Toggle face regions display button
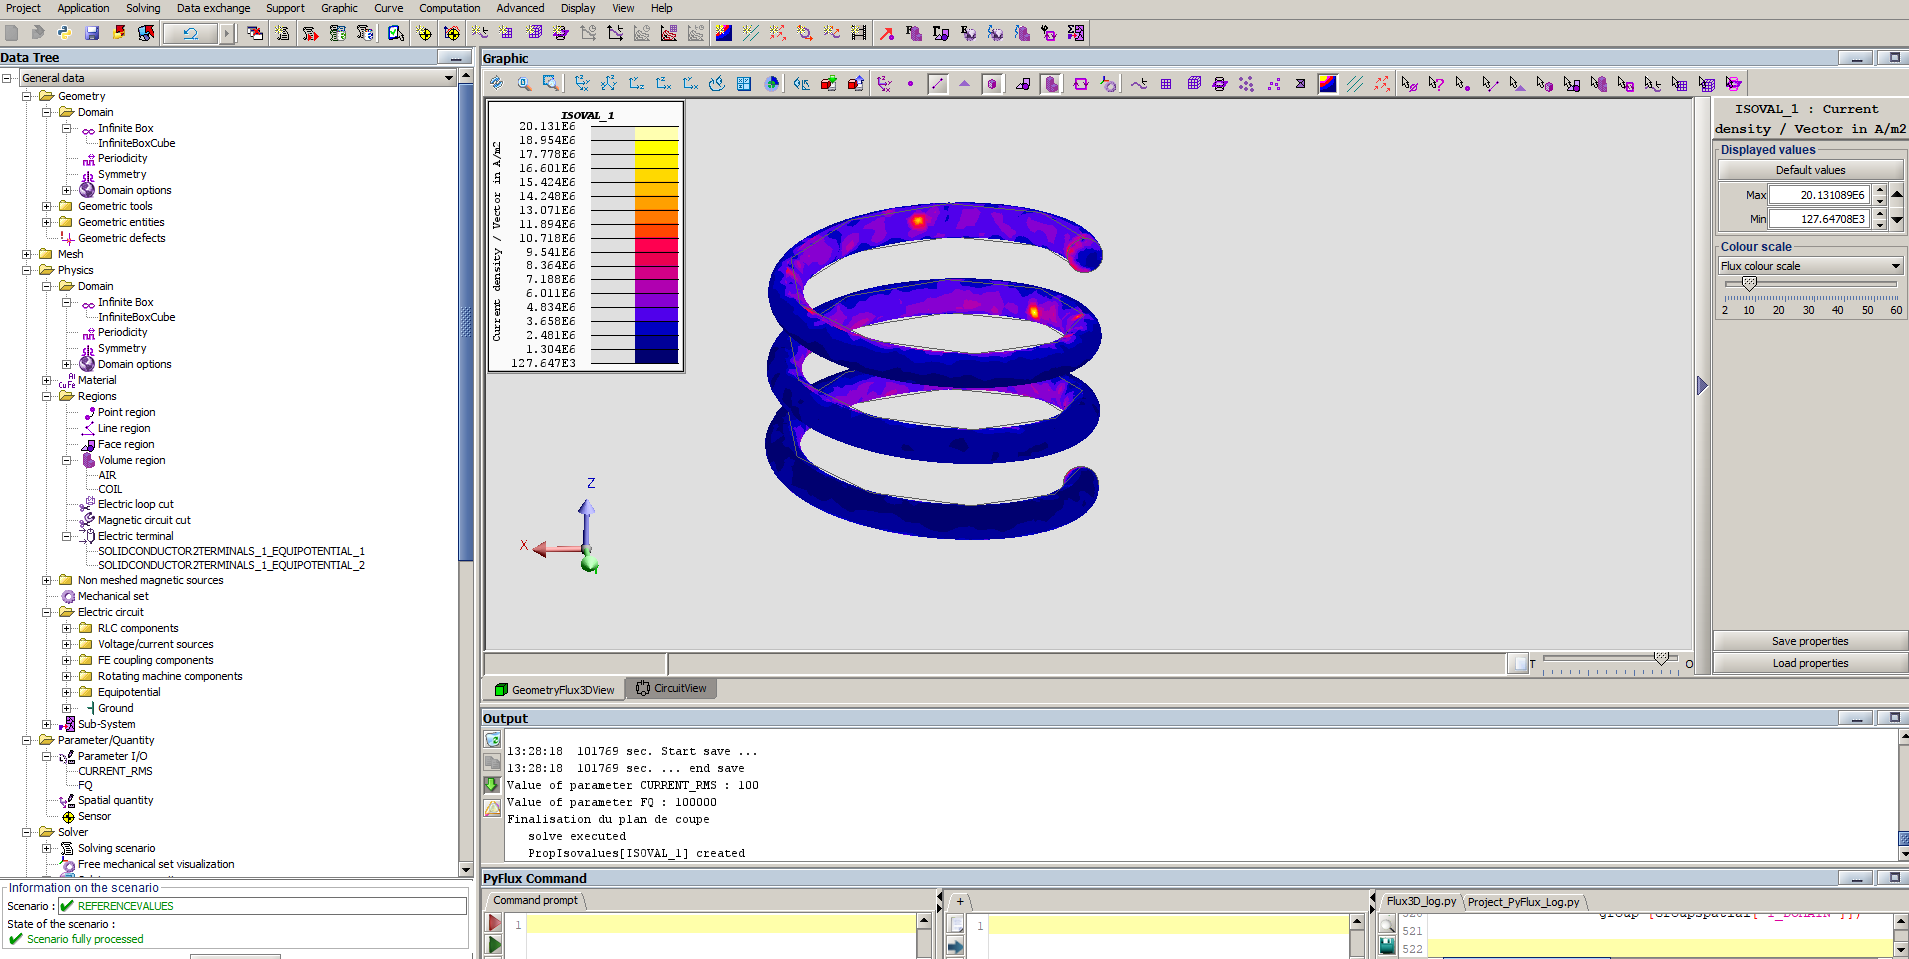1909x959 pixels. 1023,84
